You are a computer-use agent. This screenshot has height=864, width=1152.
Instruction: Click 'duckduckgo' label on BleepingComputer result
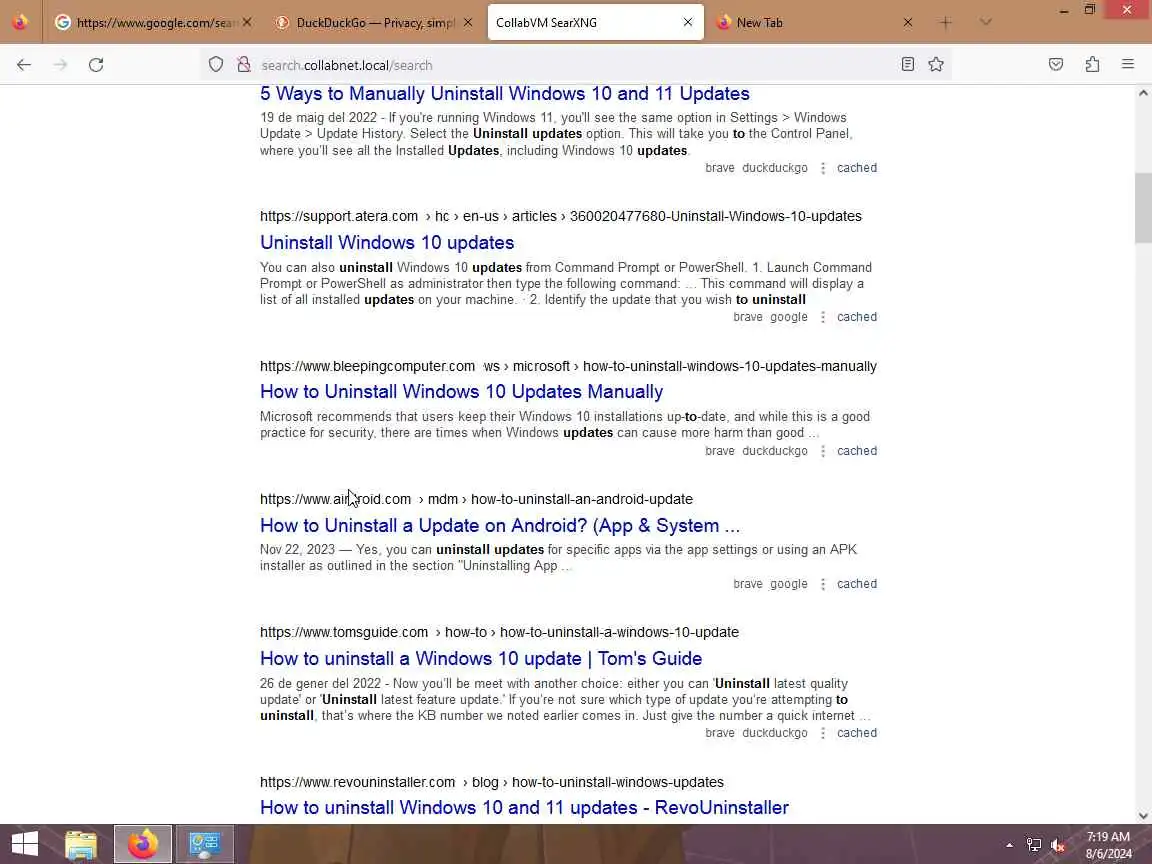coord(774,451)
